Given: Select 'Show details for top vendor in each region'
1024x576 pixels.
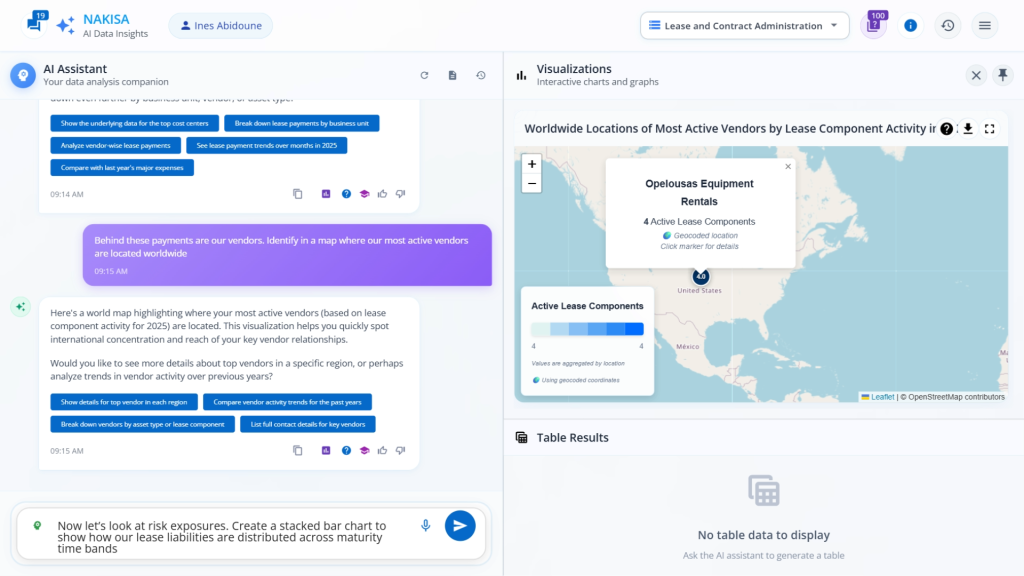Looking at the screenshot, I should 123,402.
